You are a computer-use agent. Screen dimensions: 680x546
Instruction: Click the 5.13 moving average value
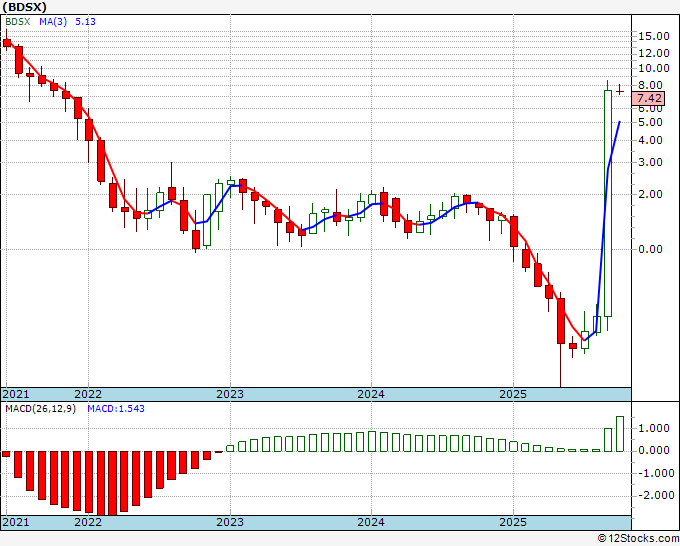[x=85, y=22]
